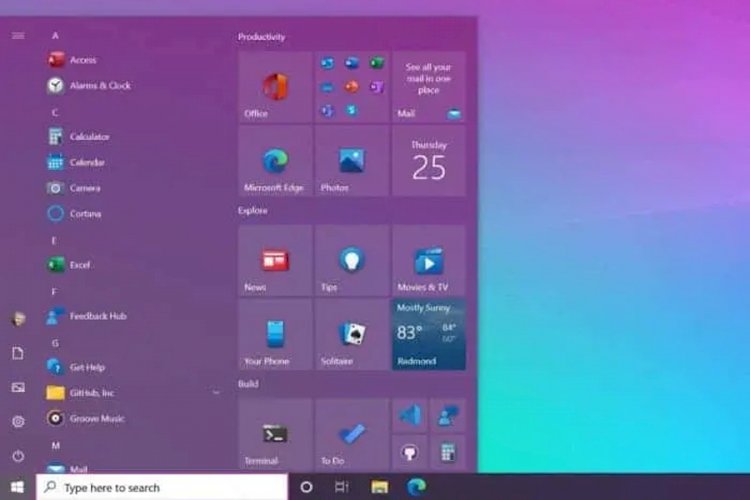Image resolution: width=750 pixels, height=500 pixels.
Task: Expand the Start menu hamburger navigation
Action: (18, 36)
